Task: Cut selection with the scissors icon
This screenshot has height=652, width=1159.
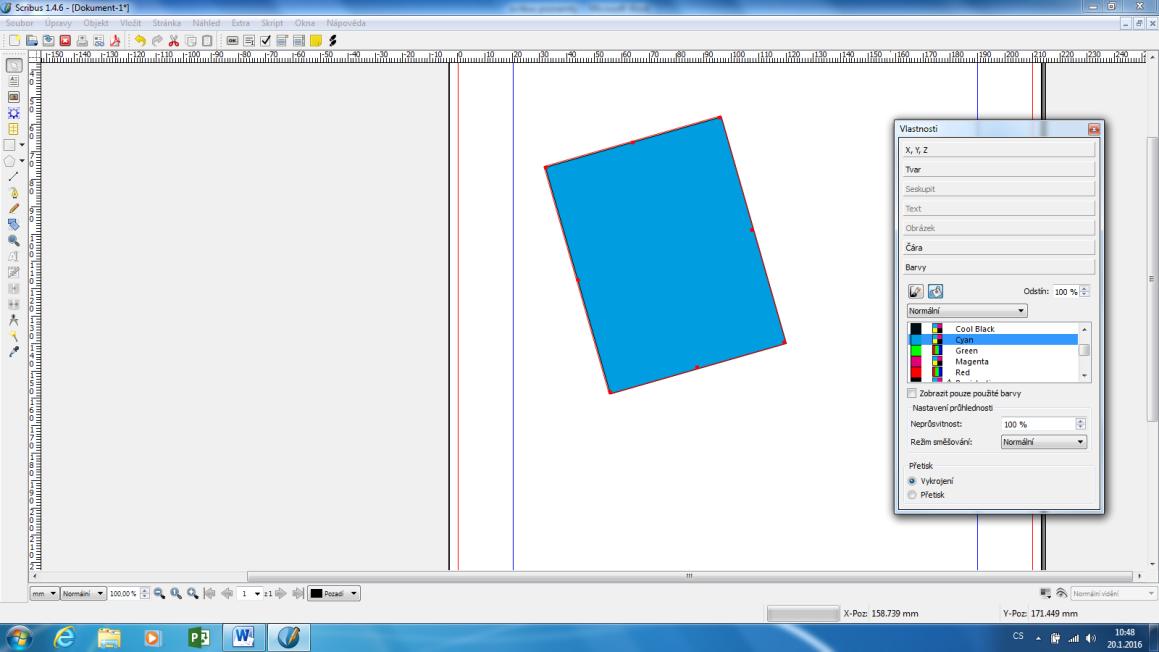Action: tap(174, 41)
